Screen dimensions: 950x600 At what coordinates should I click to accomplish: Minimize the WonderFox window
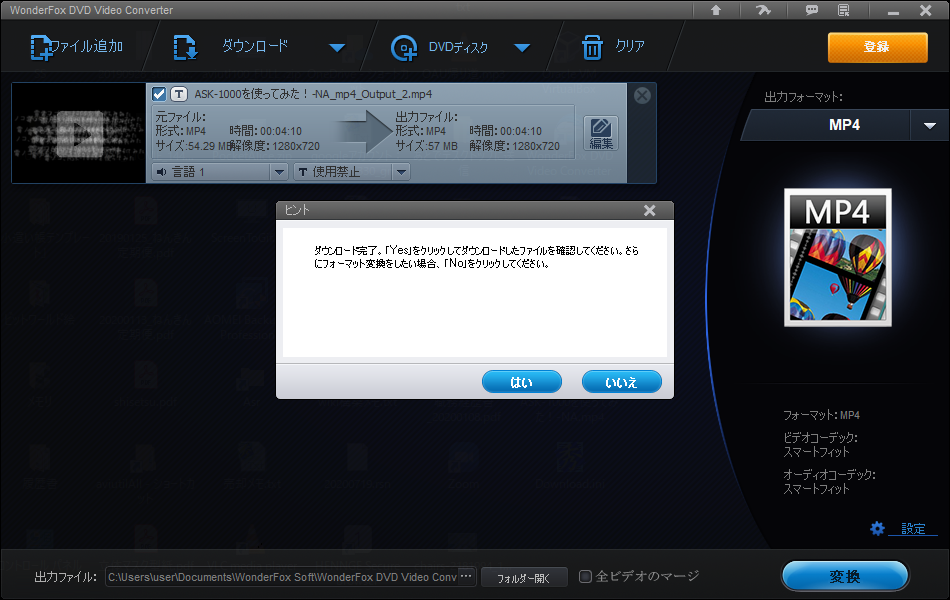894,11
